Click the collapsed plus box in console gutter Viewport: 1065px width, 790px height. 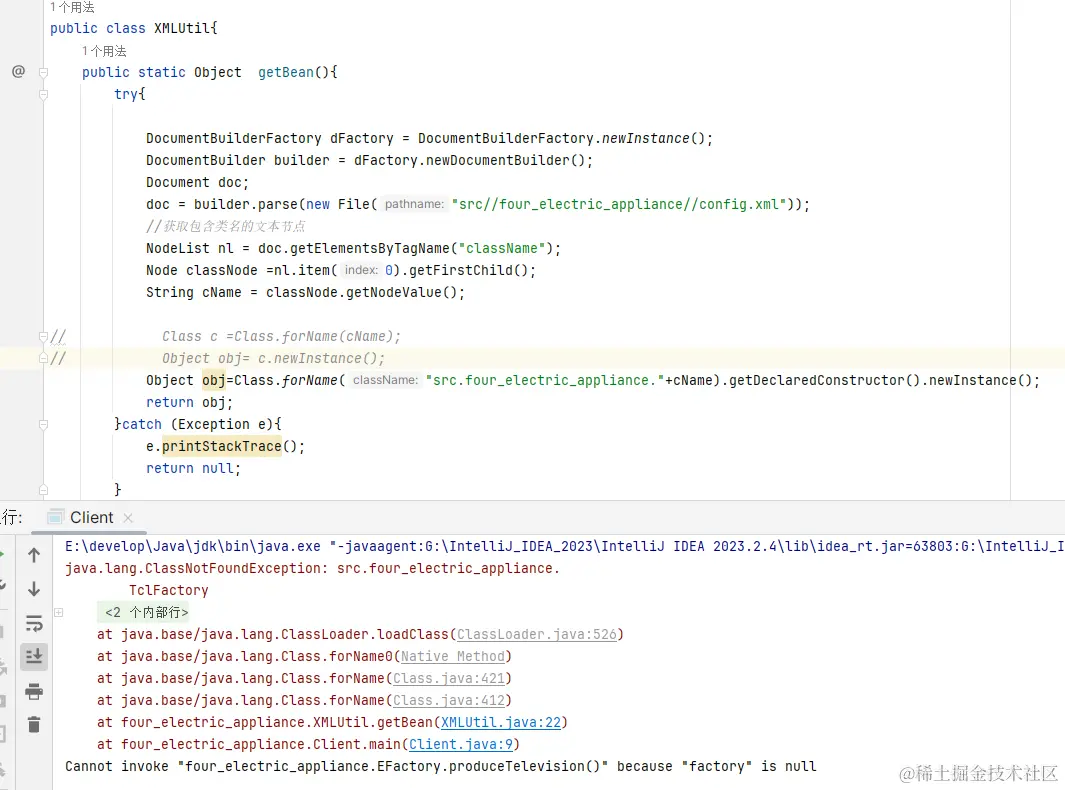click(59, 612)
